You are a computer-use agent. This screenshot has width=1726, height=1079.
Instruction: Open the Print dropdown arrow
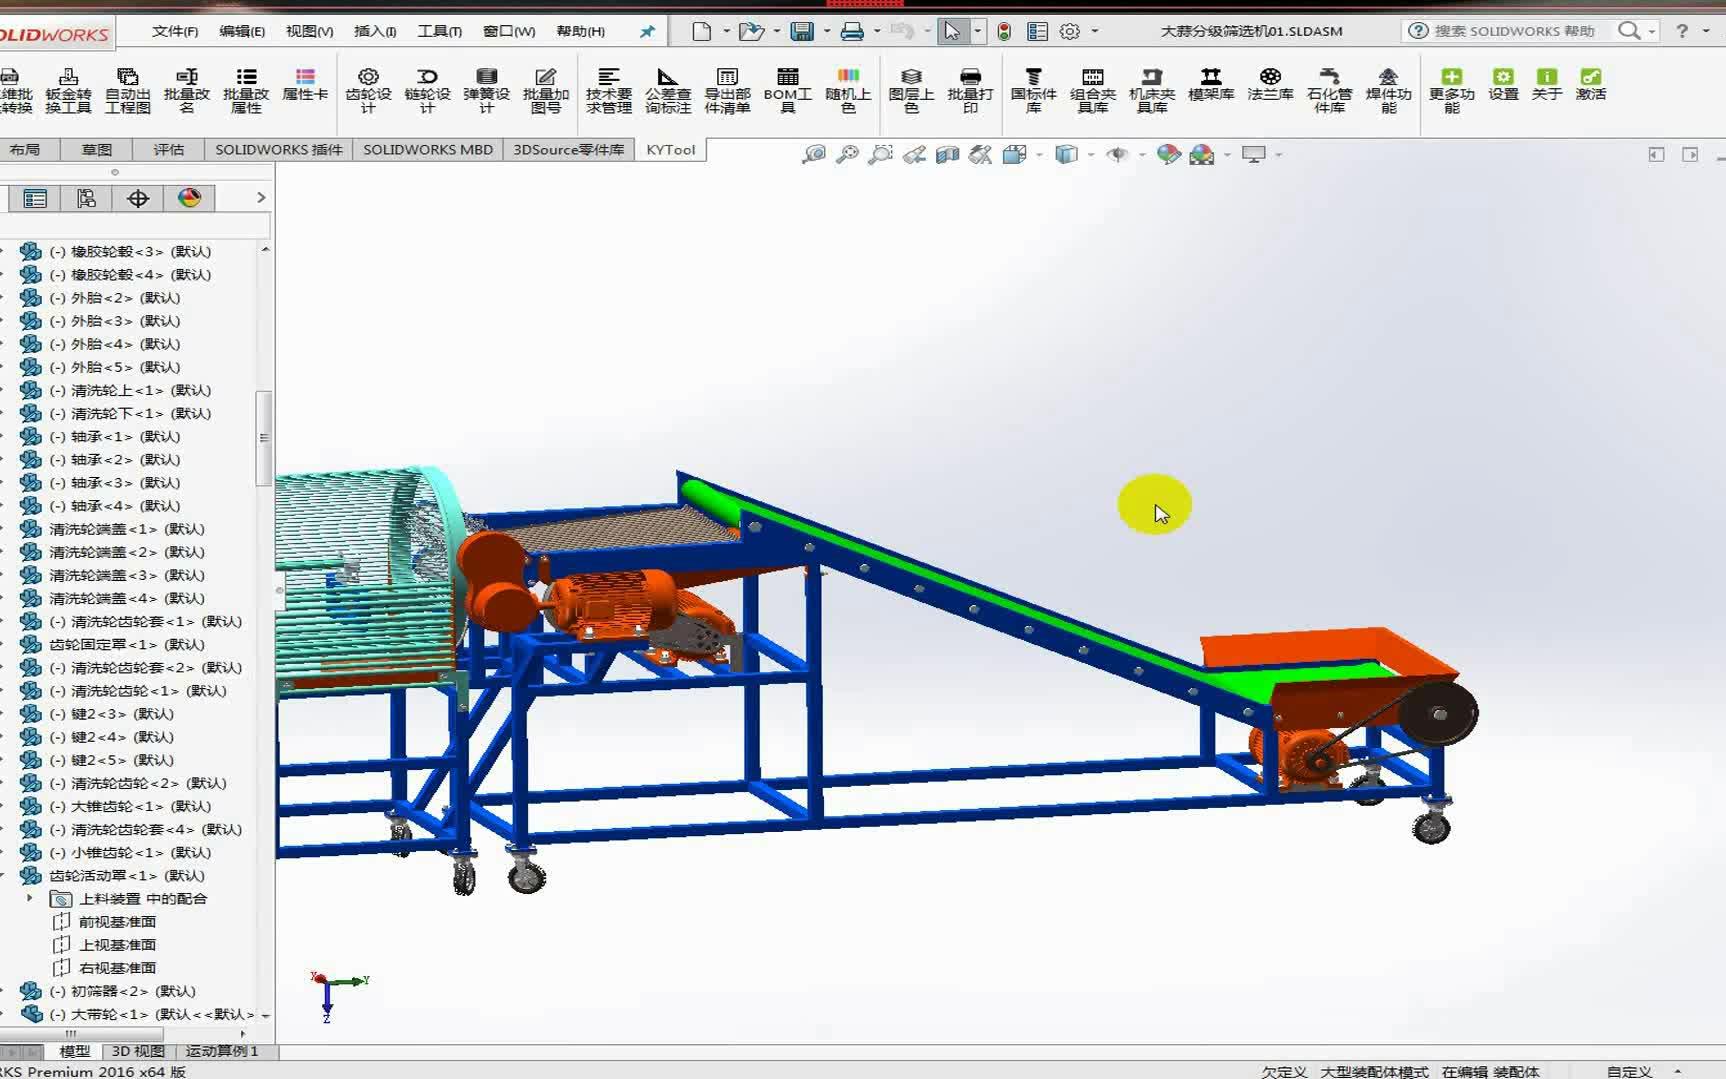[x=877, y=31]
